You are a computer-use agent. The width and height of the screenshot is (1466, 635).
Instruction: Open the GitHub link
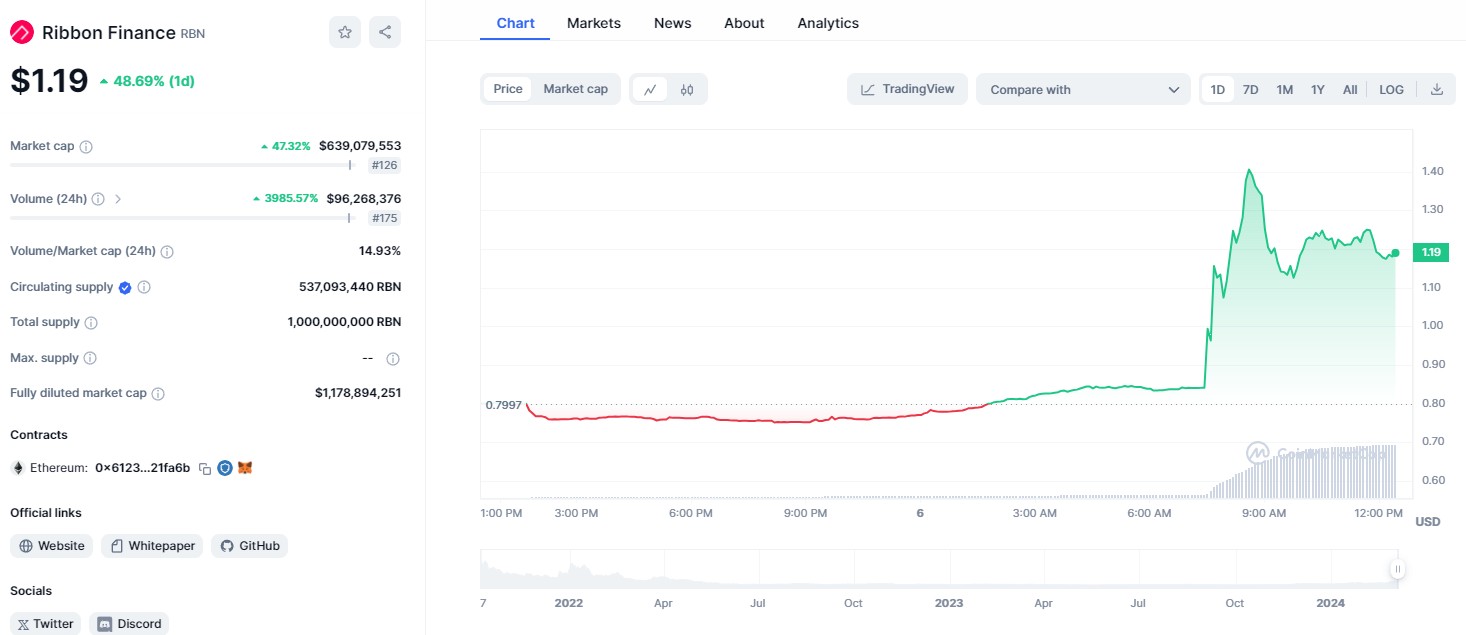coord(249,546)
